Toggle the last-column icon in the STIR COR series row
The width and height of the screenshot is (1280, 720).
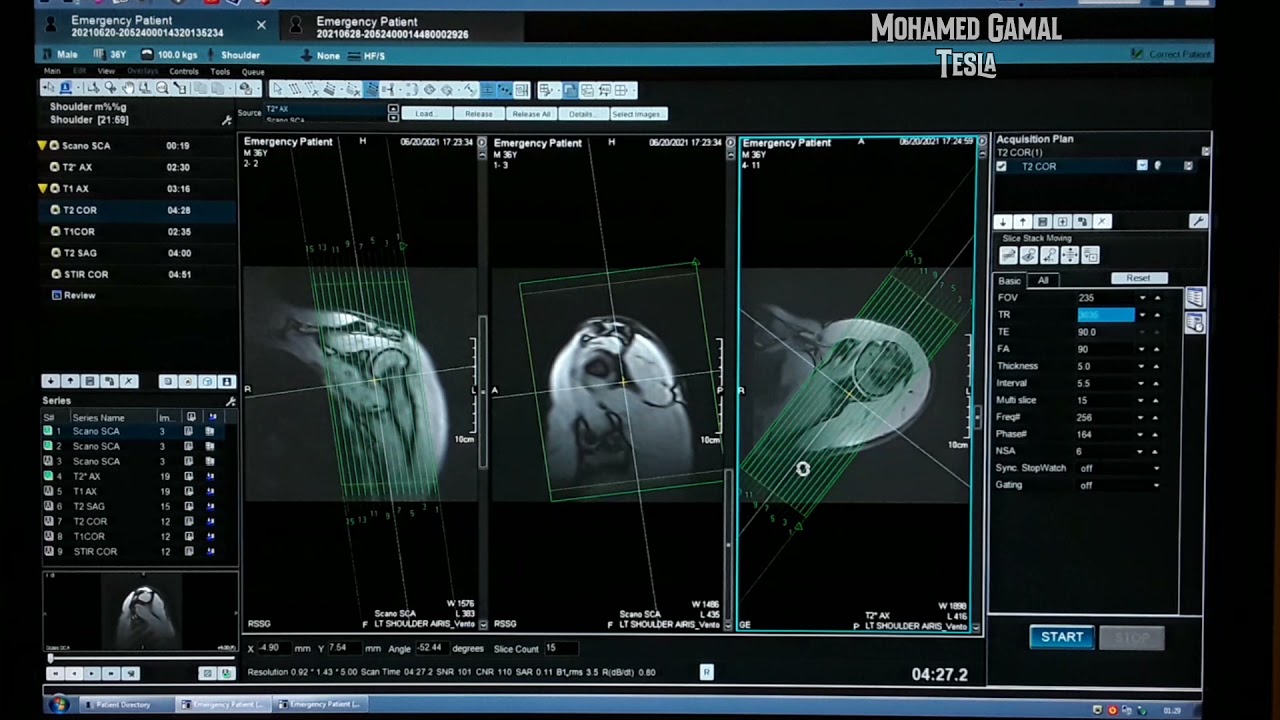tap(210, 551)
